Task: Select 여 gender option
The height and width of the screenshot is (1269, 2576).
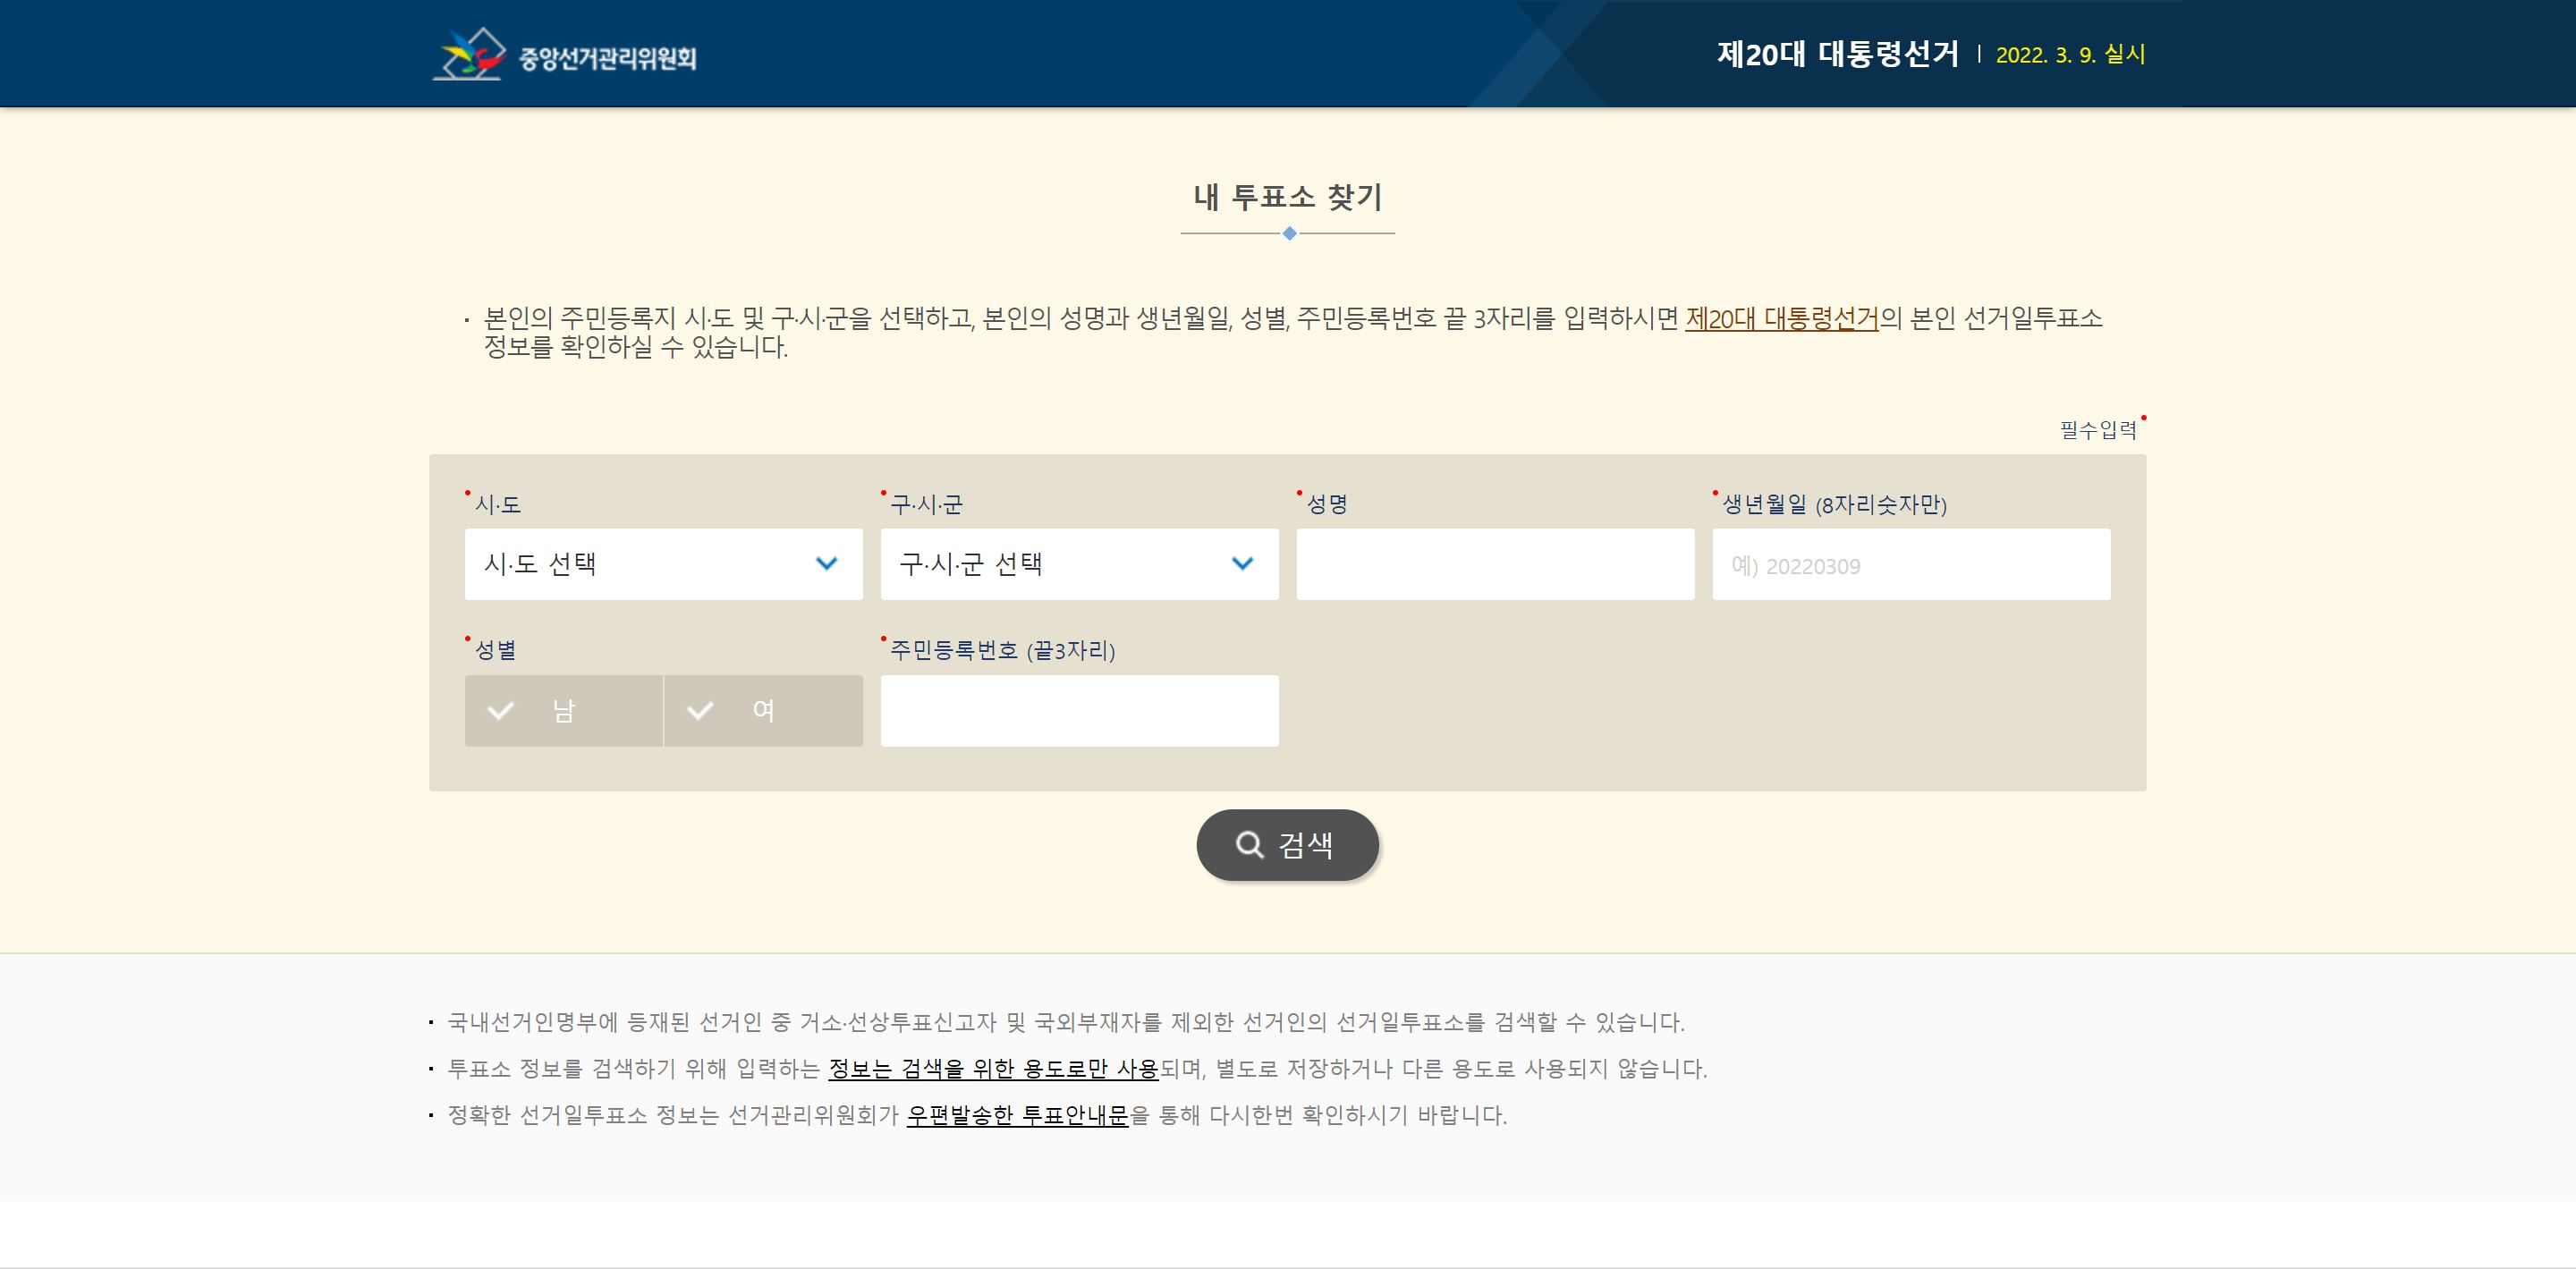Action: [763, 711]
